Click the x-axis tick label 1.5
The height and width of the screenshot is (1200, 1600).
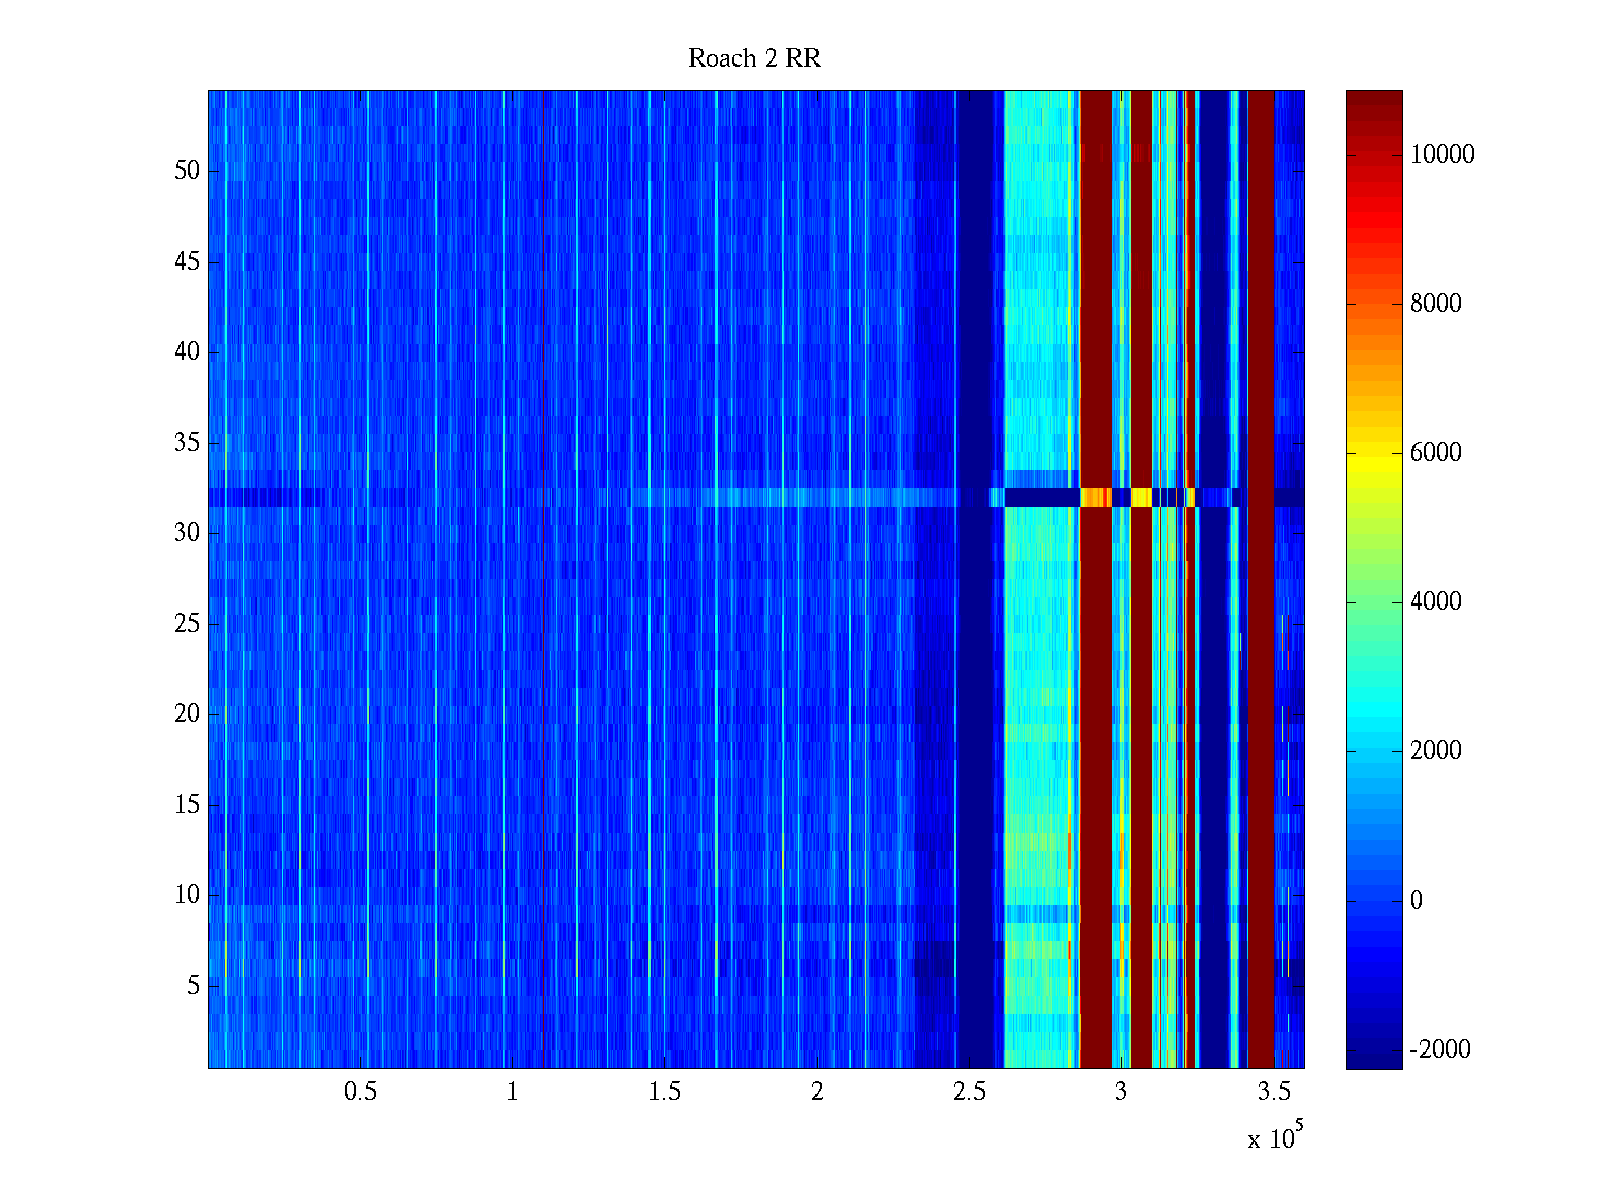tap(664, 1092)
